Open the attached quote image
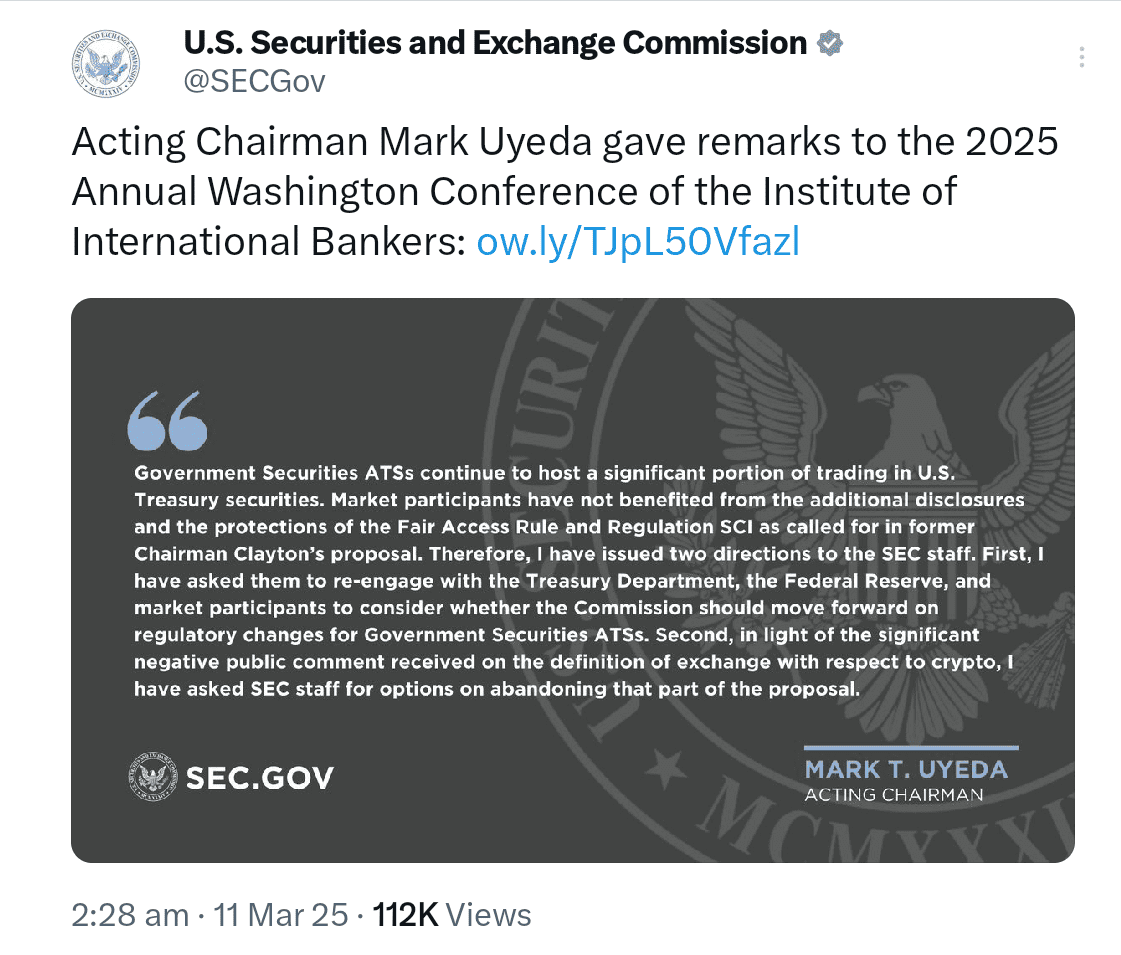The image size is (1121, 955). coord(570,580)
